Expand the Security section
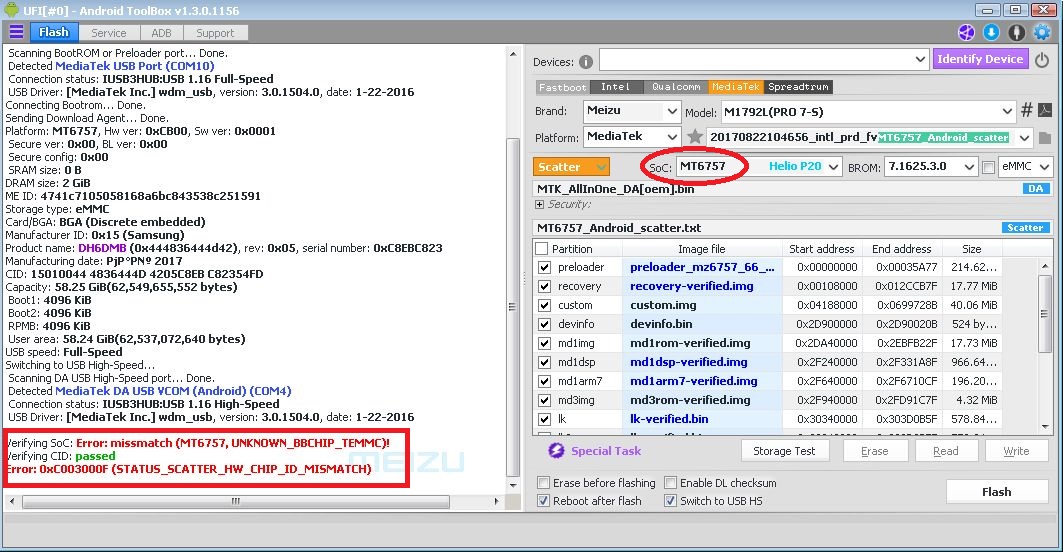Image resolution: width=1063 pixels, height=552 pixels. [539, 204]
